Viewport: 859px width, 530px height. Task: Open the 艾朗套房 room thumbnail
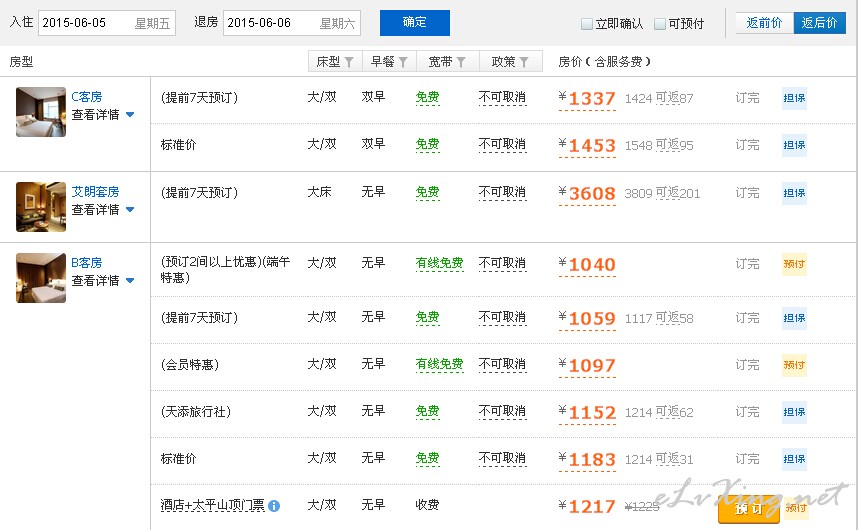click(41, 207)
